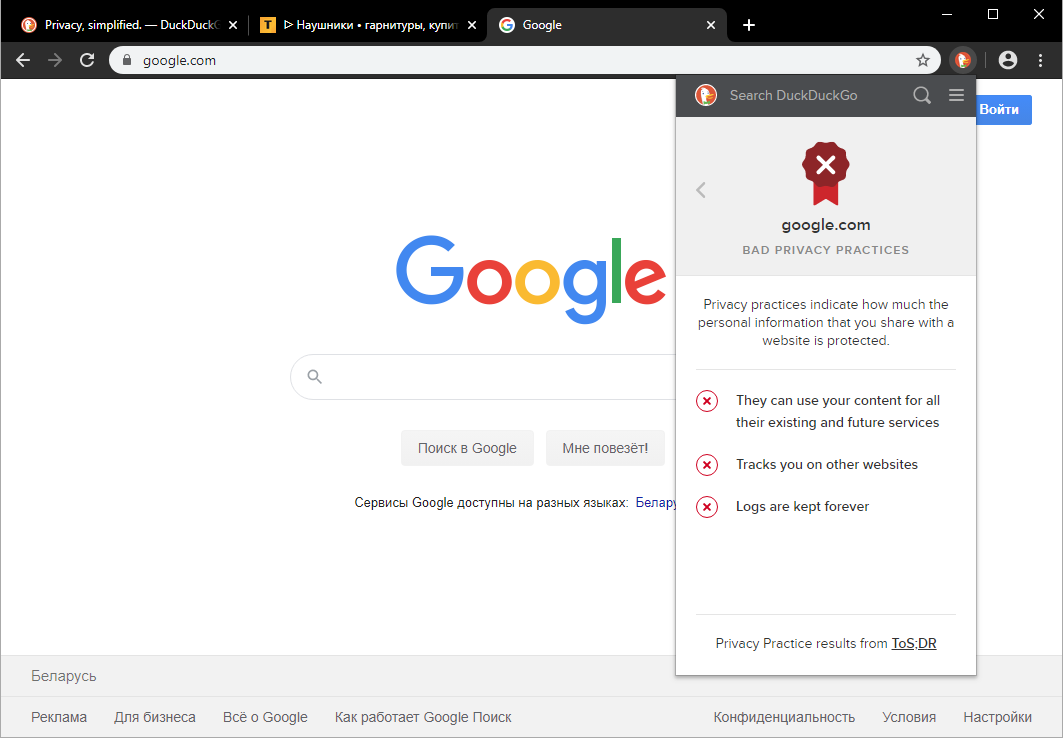
Task: Click the X icon beside 'They can use your content'
Action: tap(706, 401)
